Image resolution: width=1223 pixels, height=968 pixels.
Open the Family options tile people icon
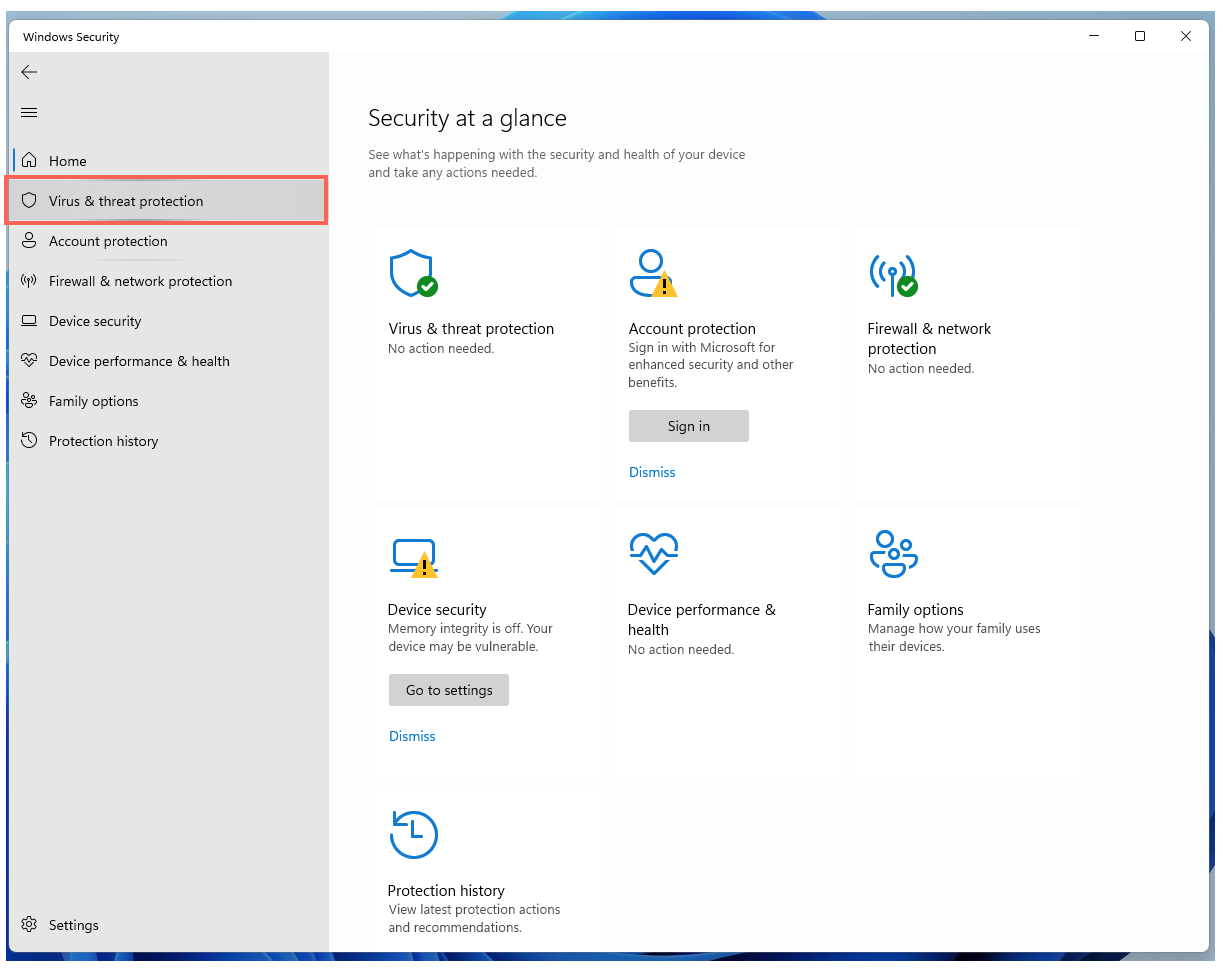pyautogui.click(x=893, y=553)
